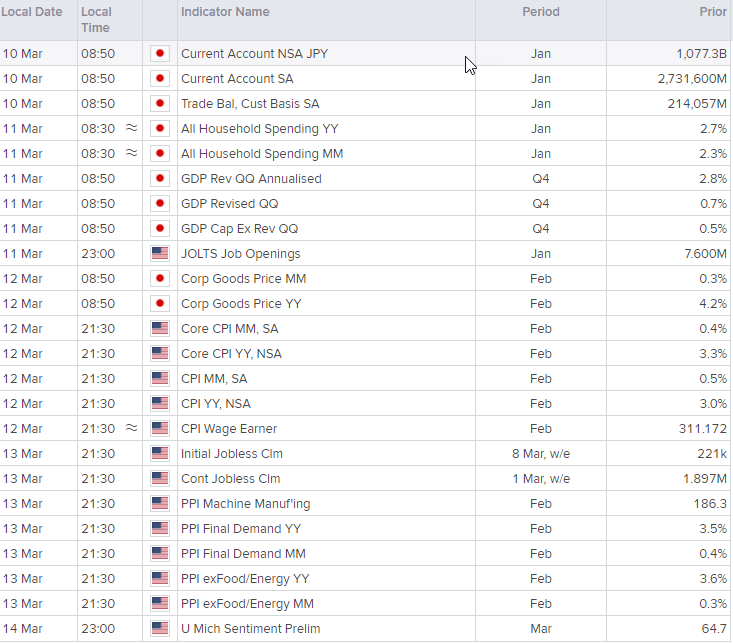Image resolution: width=733 pixels, height=643 pixels.
Task: Select U Mich Sentiment Prelim indicator
Action: [x=251, y=629]
